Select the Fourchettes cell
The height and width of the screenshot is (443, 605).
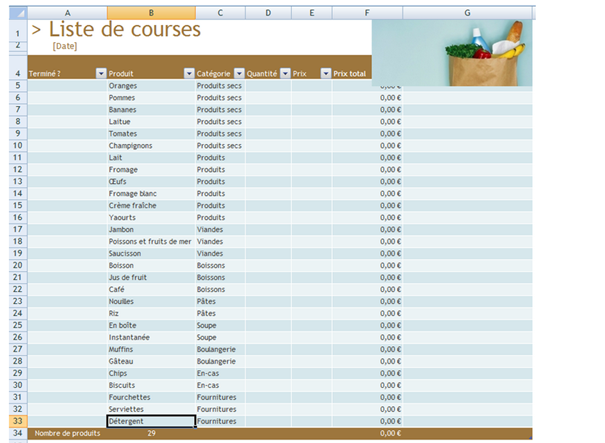tap(151, 397)
